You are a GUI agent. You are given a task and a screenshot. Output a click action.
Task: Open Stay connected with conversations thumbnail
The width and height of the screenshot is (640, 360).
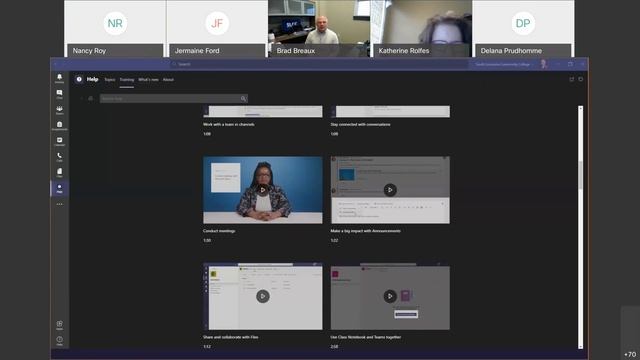click(x=390, y=111)
